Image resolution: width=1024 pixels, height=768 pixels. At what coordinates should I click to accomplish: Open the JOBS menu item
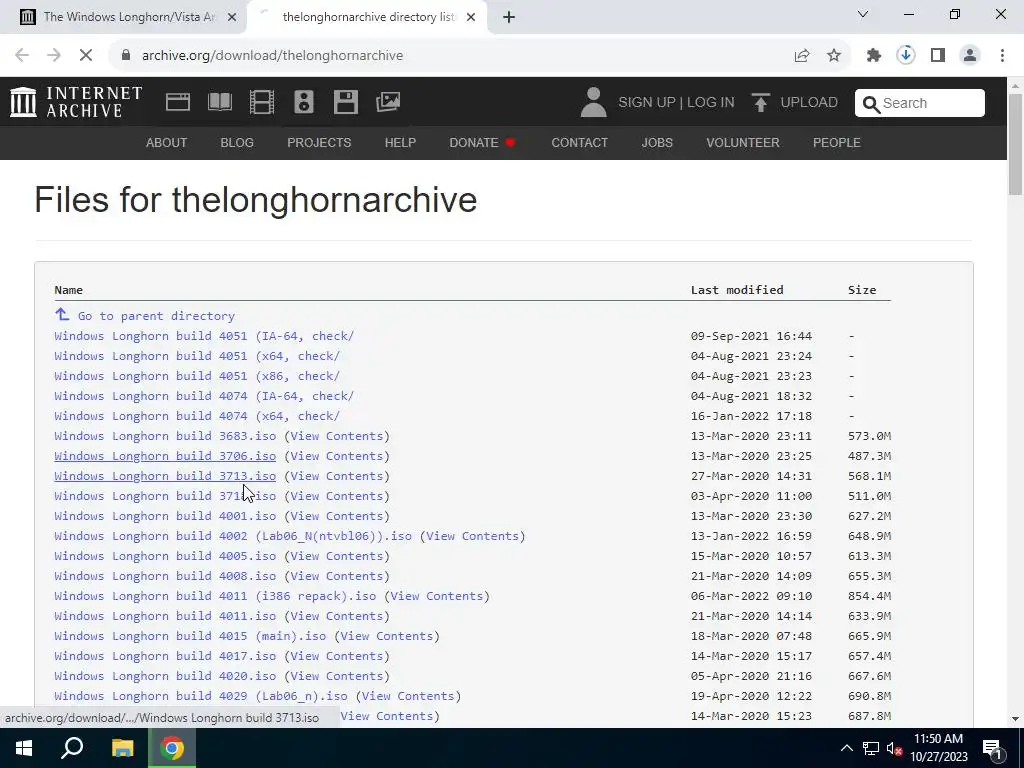[x=657, y=142]
